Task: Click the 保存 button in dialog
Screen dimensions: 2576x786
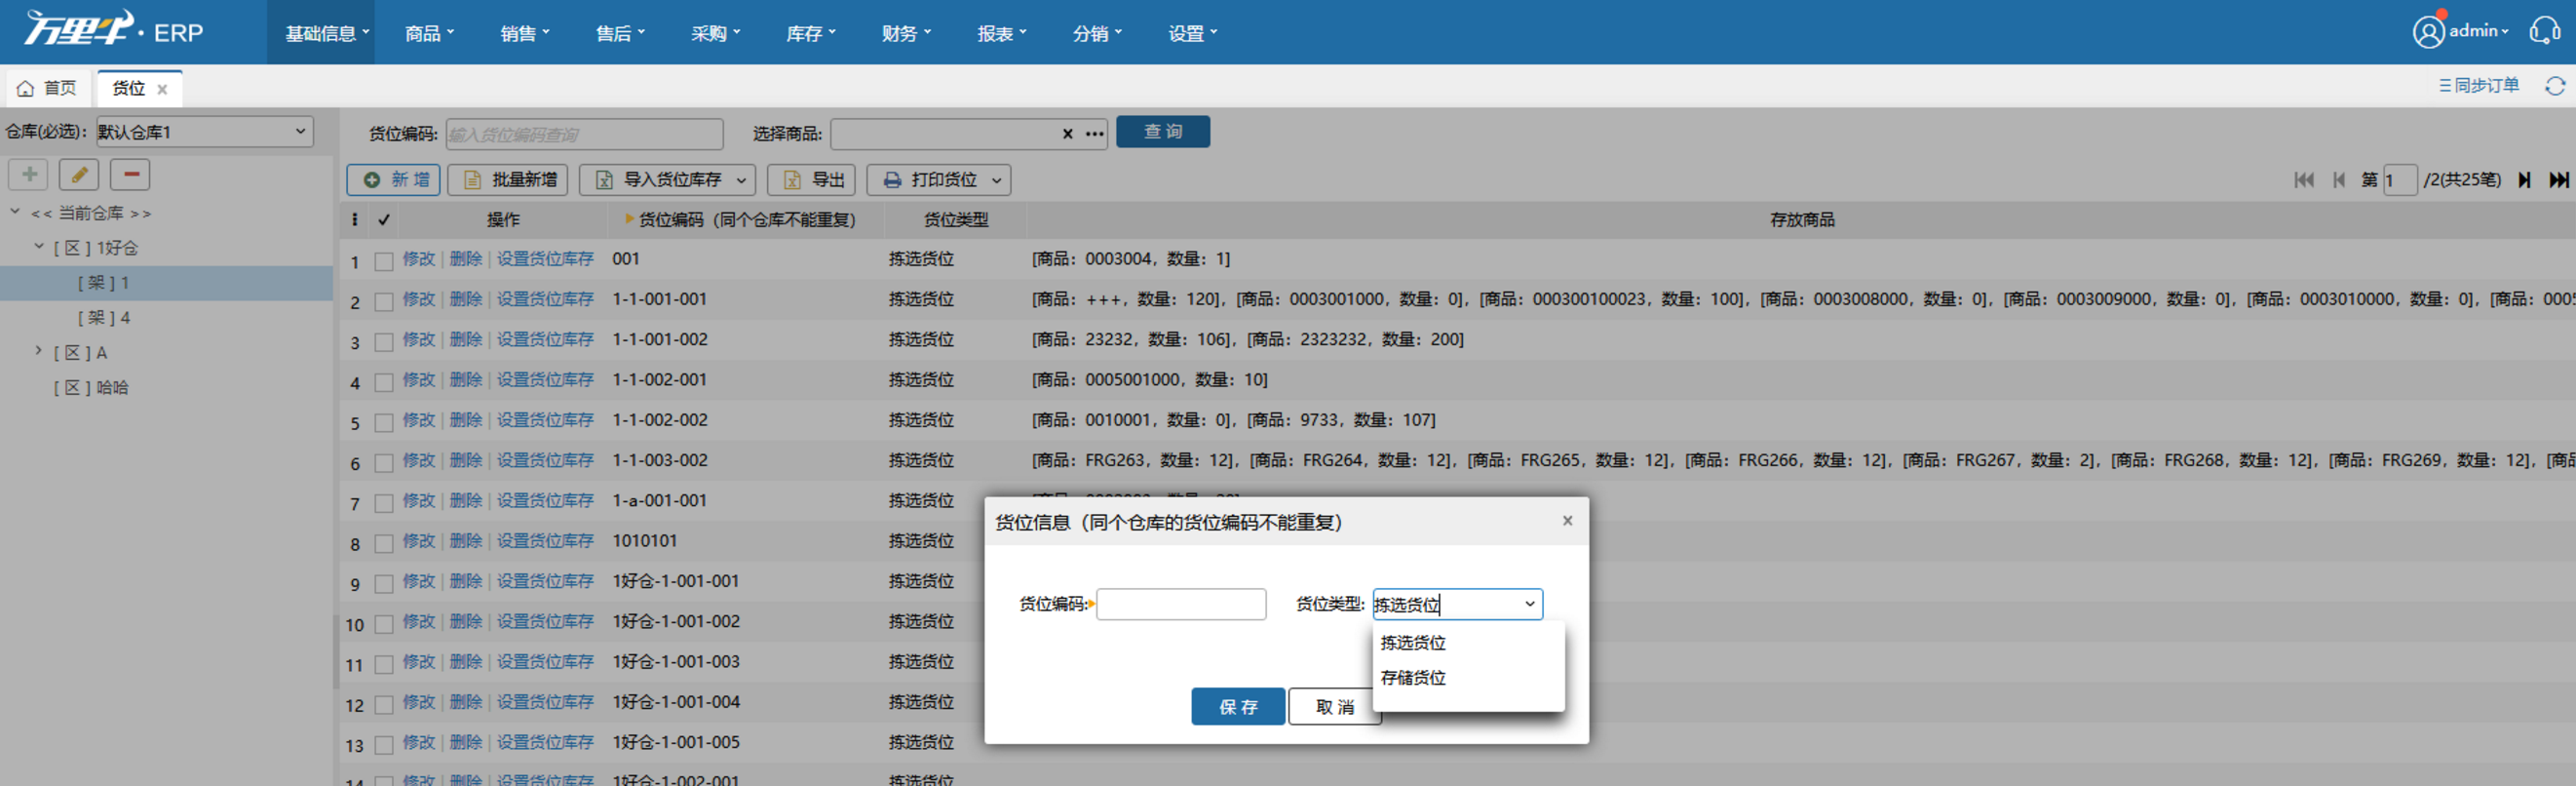Action: (1237, 707)
